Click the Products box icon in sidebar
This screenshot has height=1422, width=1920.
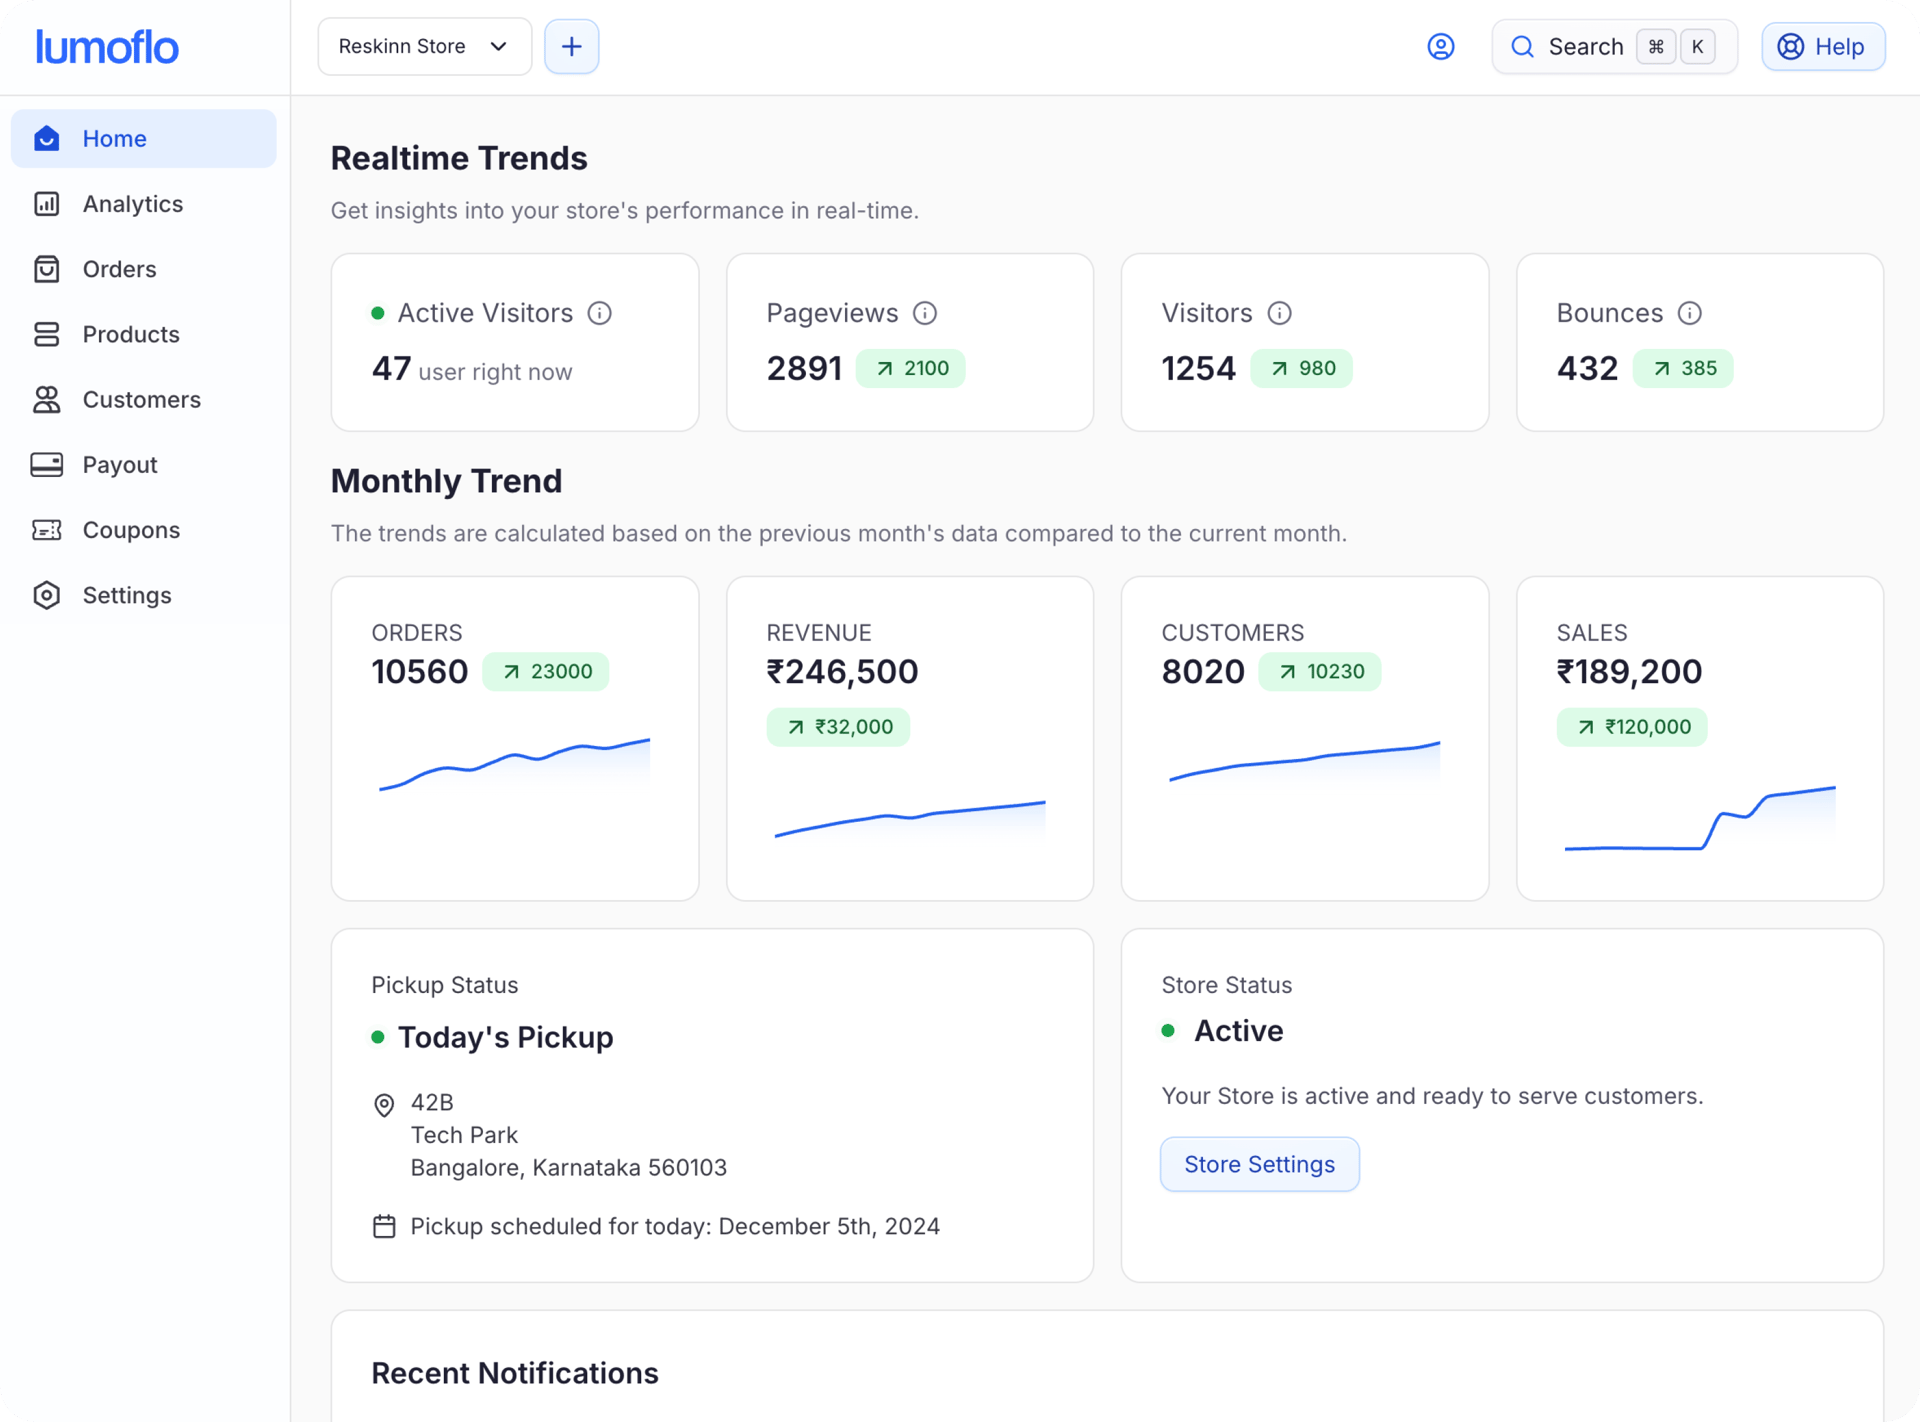[x=47, y=334]
